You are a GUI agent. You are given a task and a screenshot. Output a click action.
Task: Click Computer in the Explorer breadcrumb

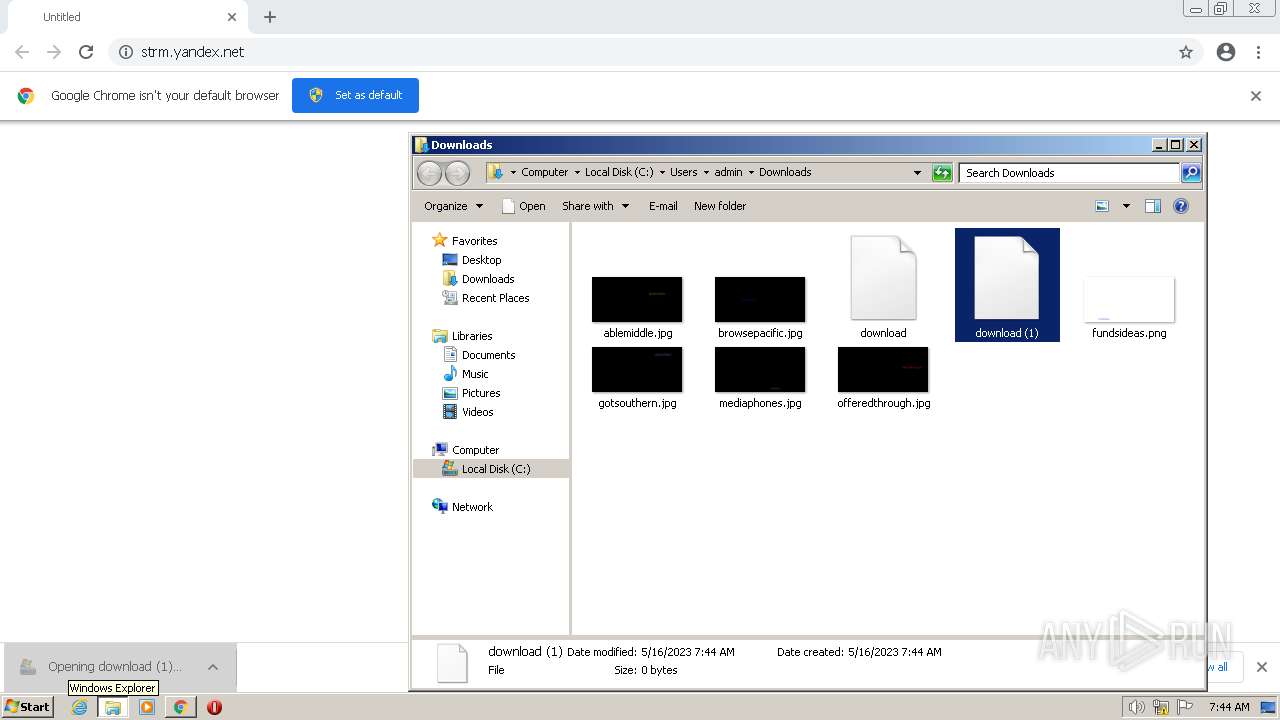point(544,172)
